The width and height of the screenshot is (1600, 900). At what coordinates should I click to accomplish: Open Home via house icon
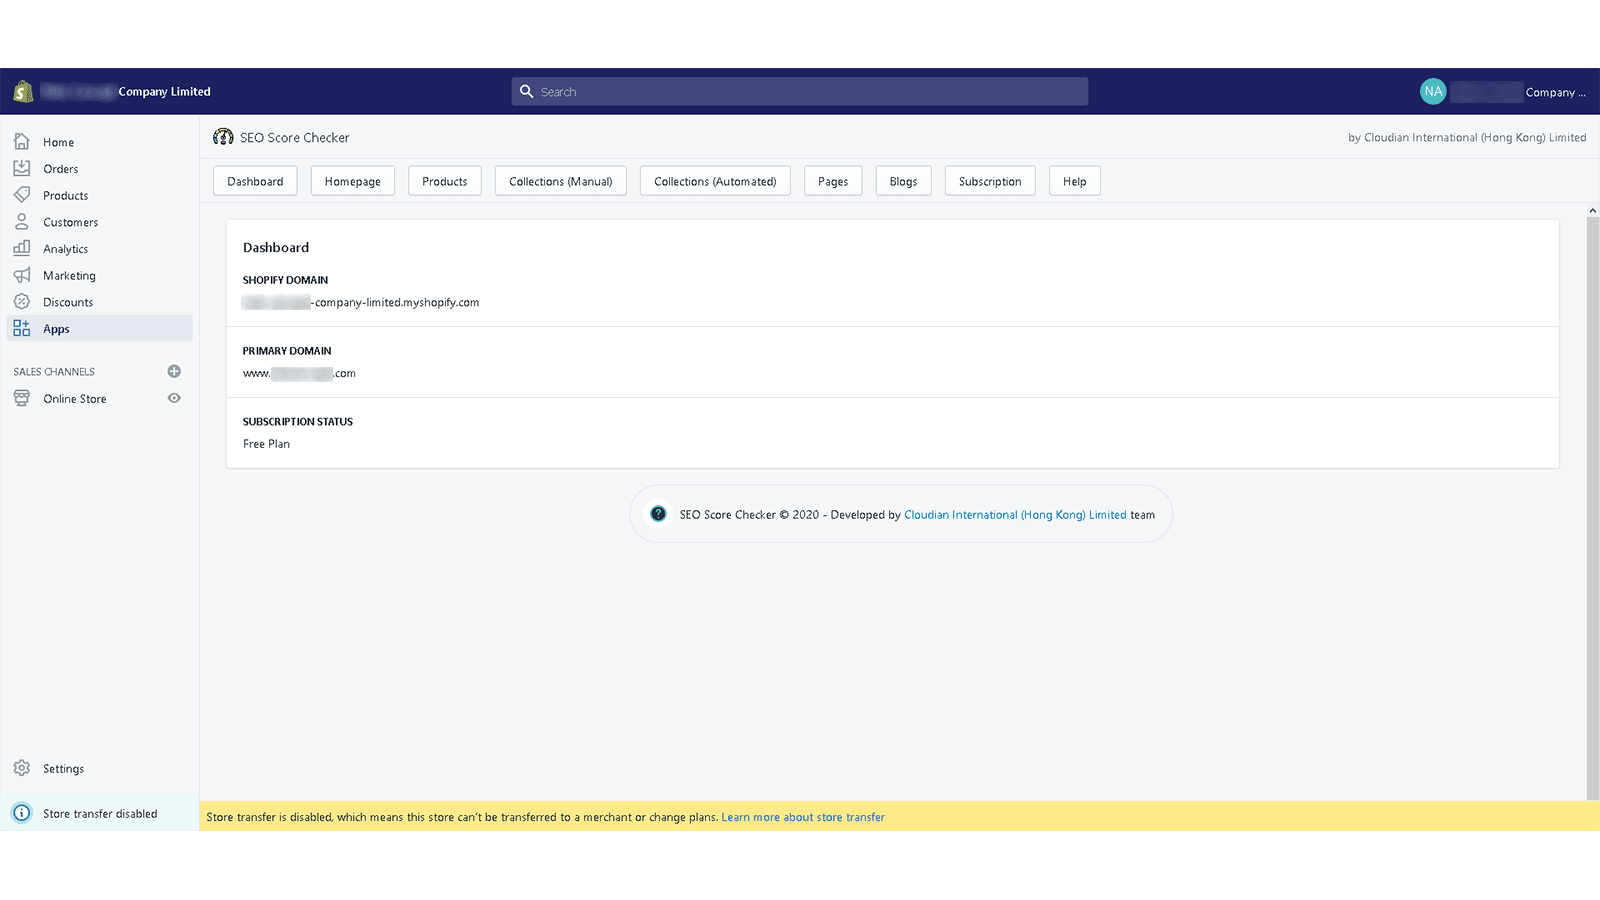(x=22, y=142)
